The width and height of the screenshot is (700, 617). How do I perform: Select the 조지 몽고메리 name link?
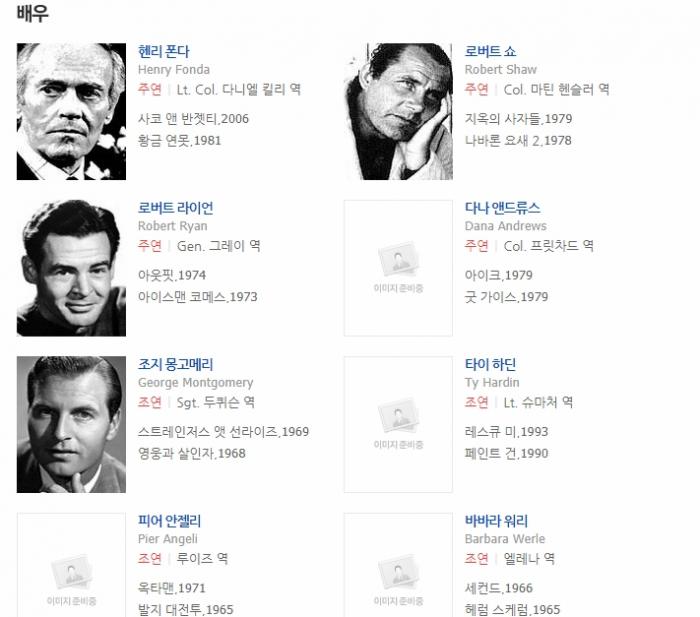coord(175,365)
